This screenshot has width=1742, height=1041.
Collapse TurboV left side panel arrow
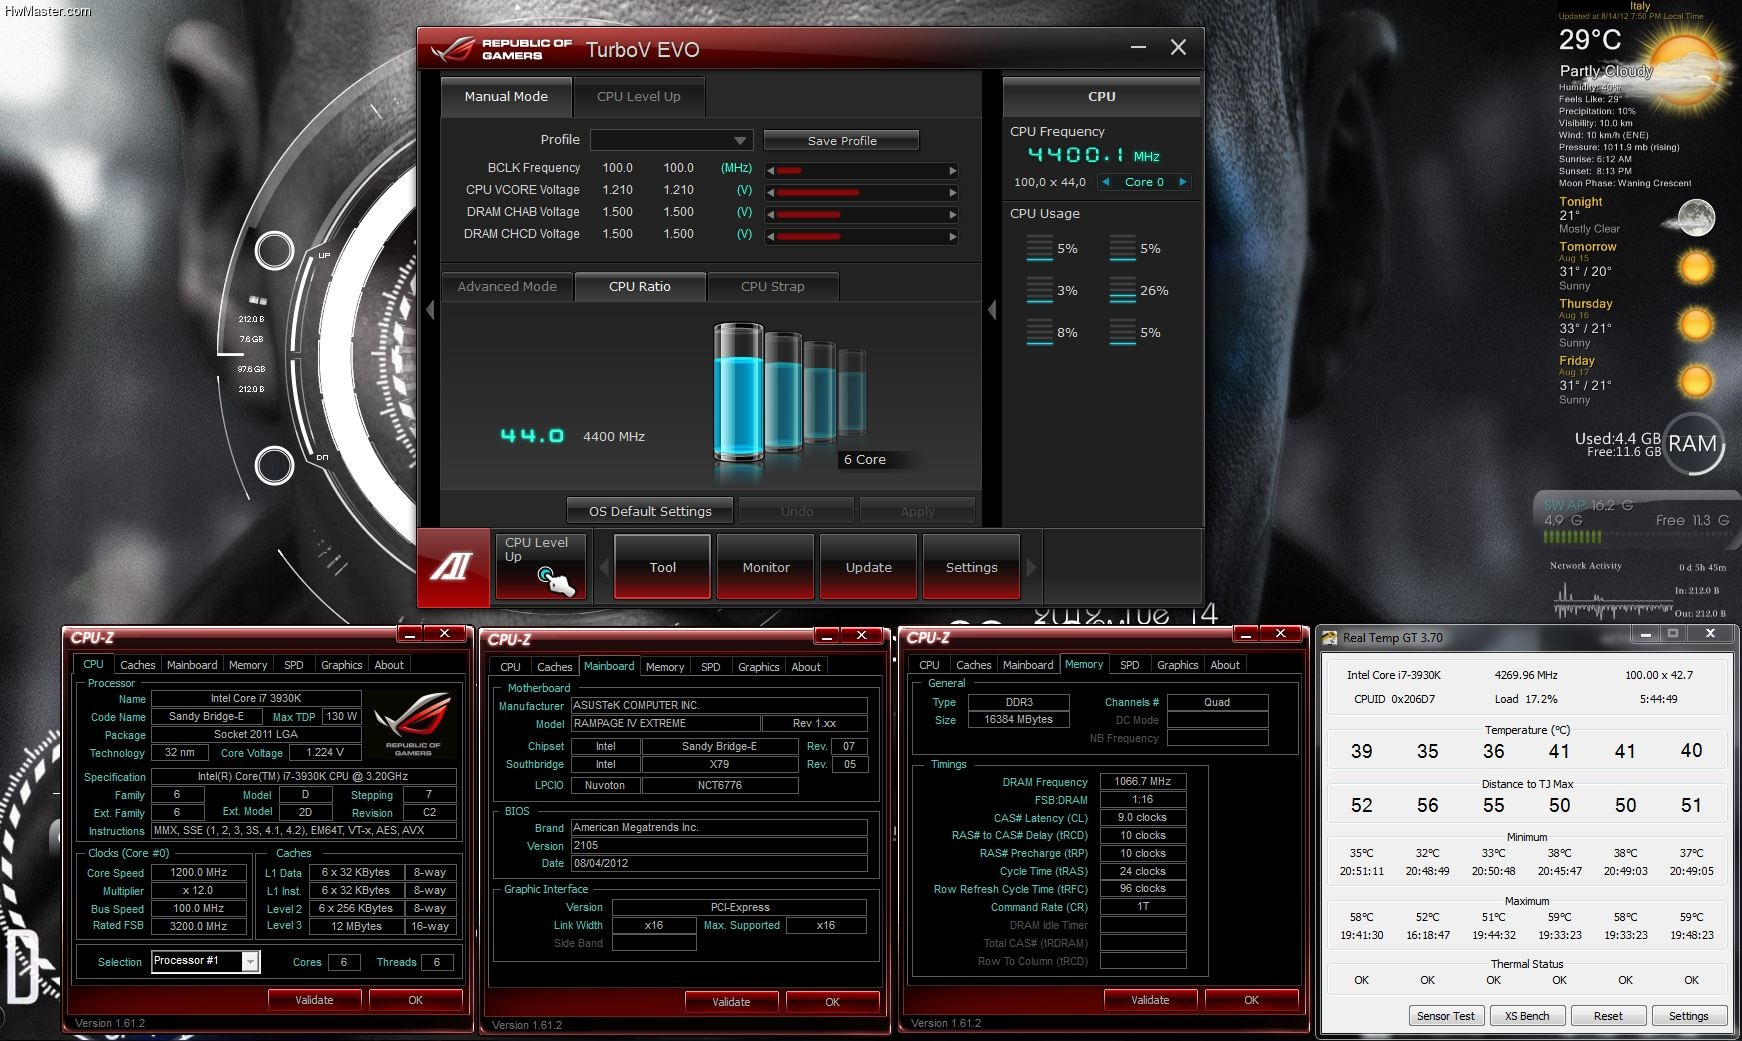(x=430, y=310)
